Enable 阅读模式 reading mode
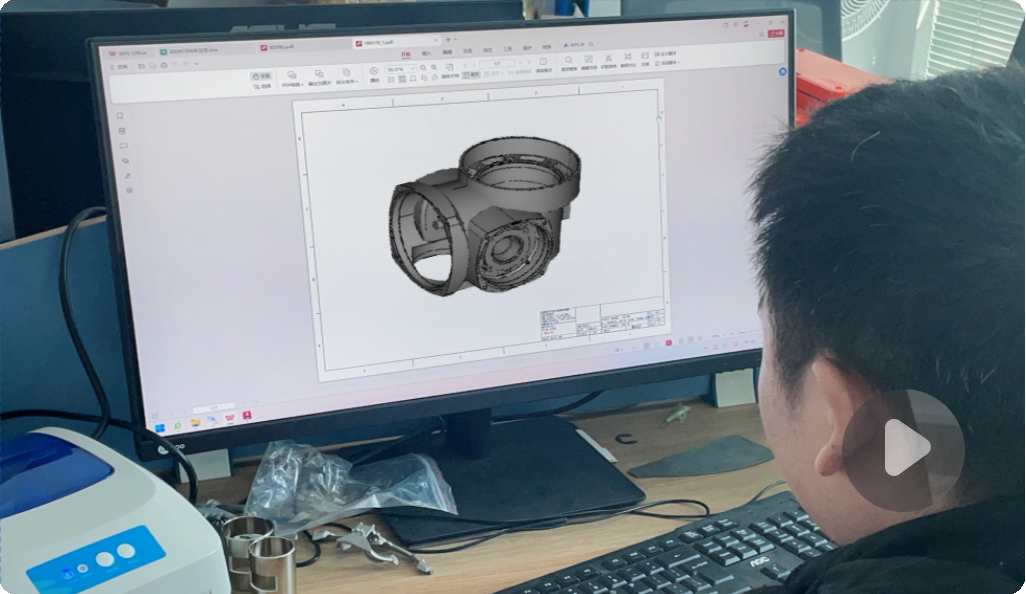The height and width of the screenshot is (594, 1026). tap(544, 65)
